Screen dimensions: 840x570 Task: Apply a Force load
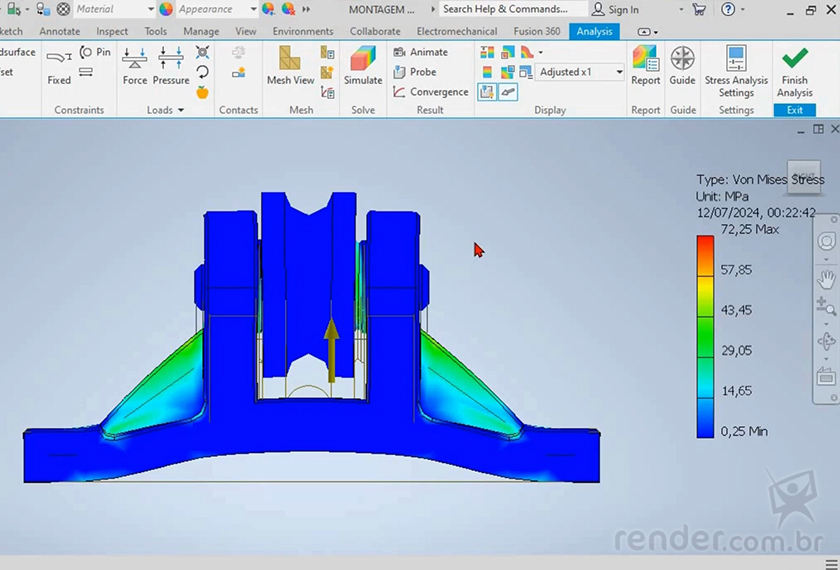[x=135, y=66]
